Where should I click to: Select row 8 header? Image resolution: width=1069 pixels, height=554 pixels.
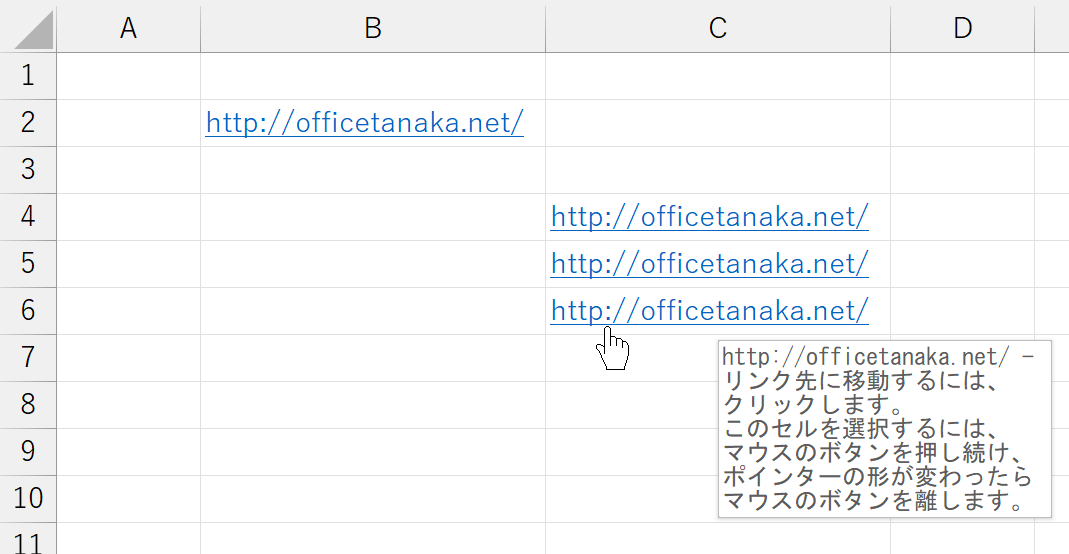pyautogui.click(x=28, y=405)
